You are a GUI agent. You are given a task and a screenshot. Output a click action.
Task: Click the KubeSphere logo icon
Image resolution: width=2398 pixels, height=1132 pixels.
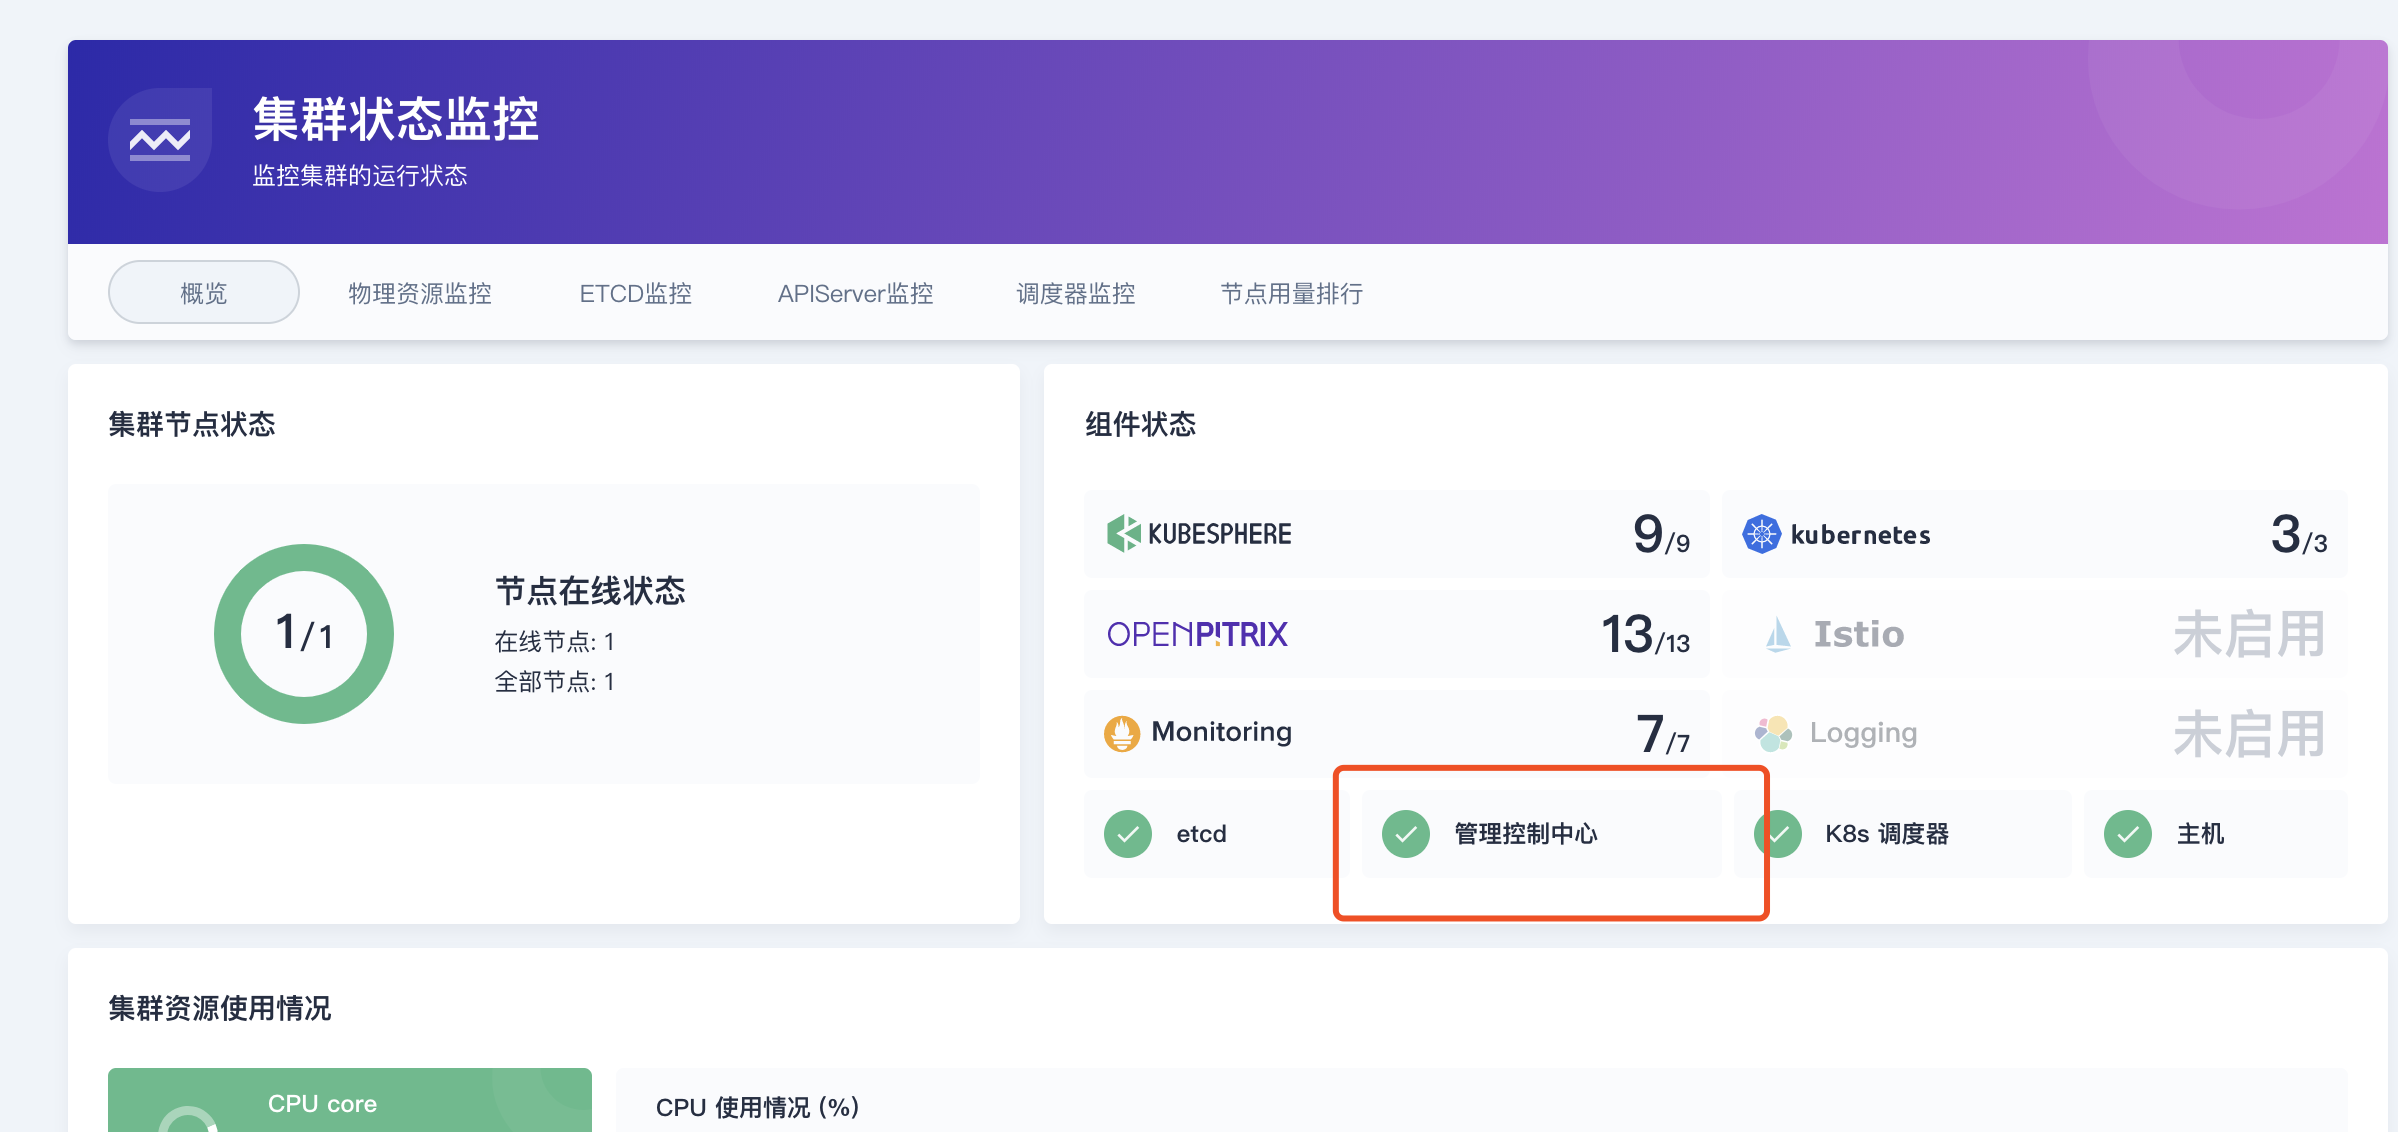coord(1123,533)
